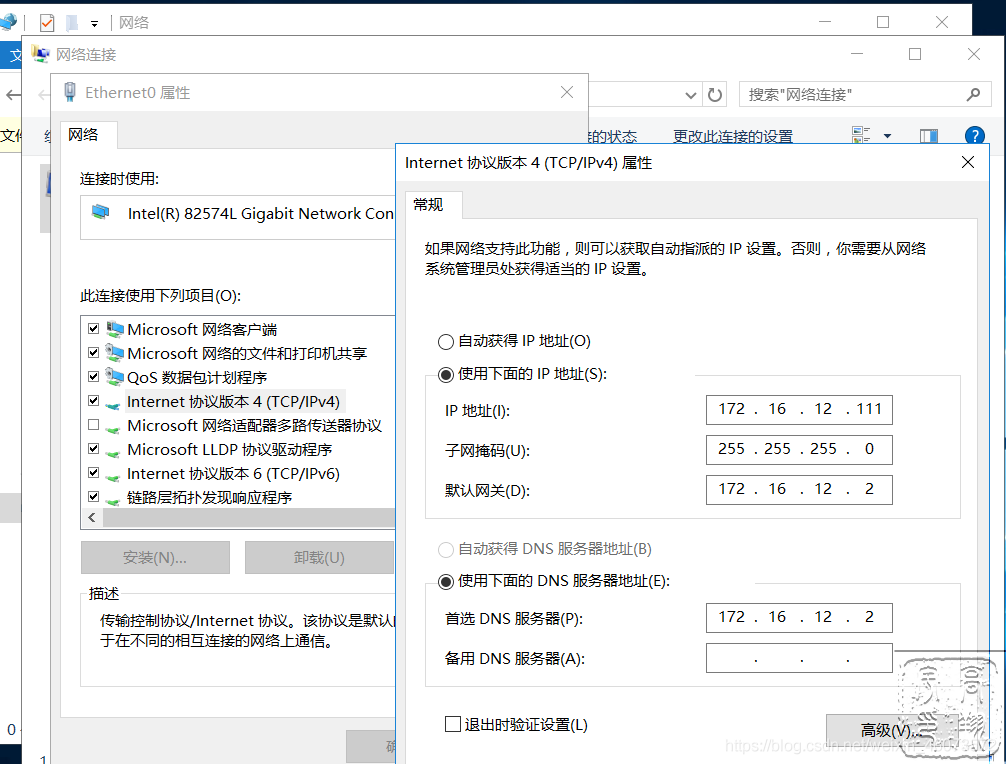Toggle QoS 数据包计划程序 checkbox
Image resolution: width=1006 pixels, height=764 pixels.
pos(94,377)
